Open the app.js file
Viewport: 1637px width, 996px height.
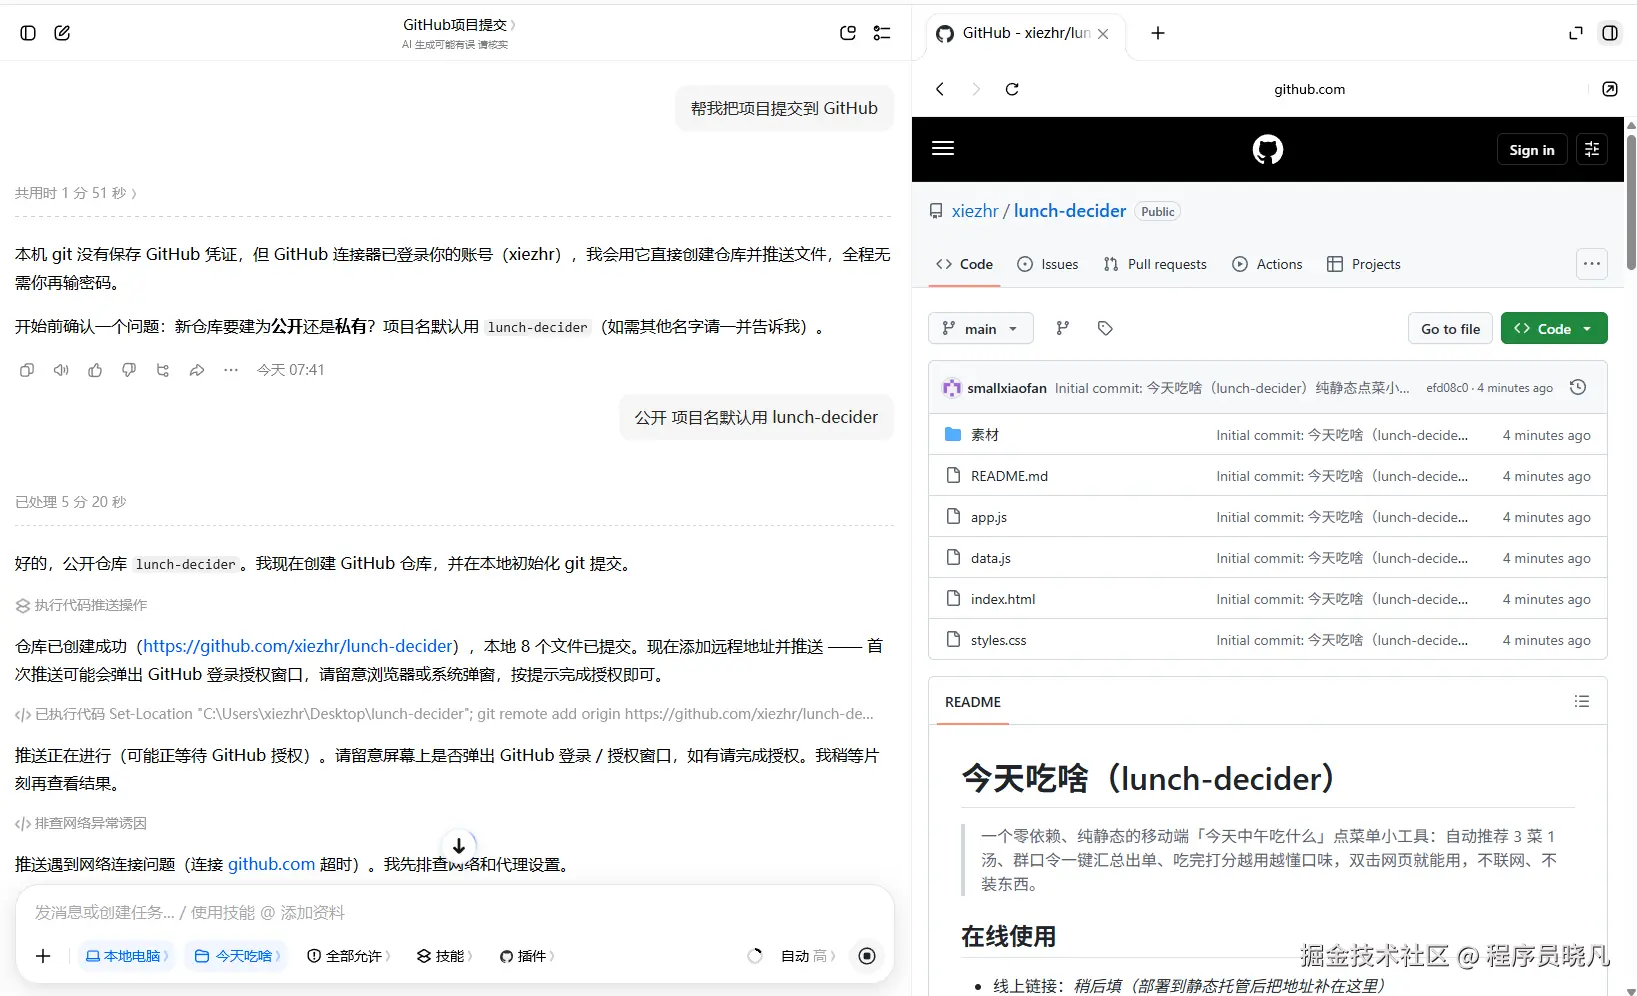[989, 517]
